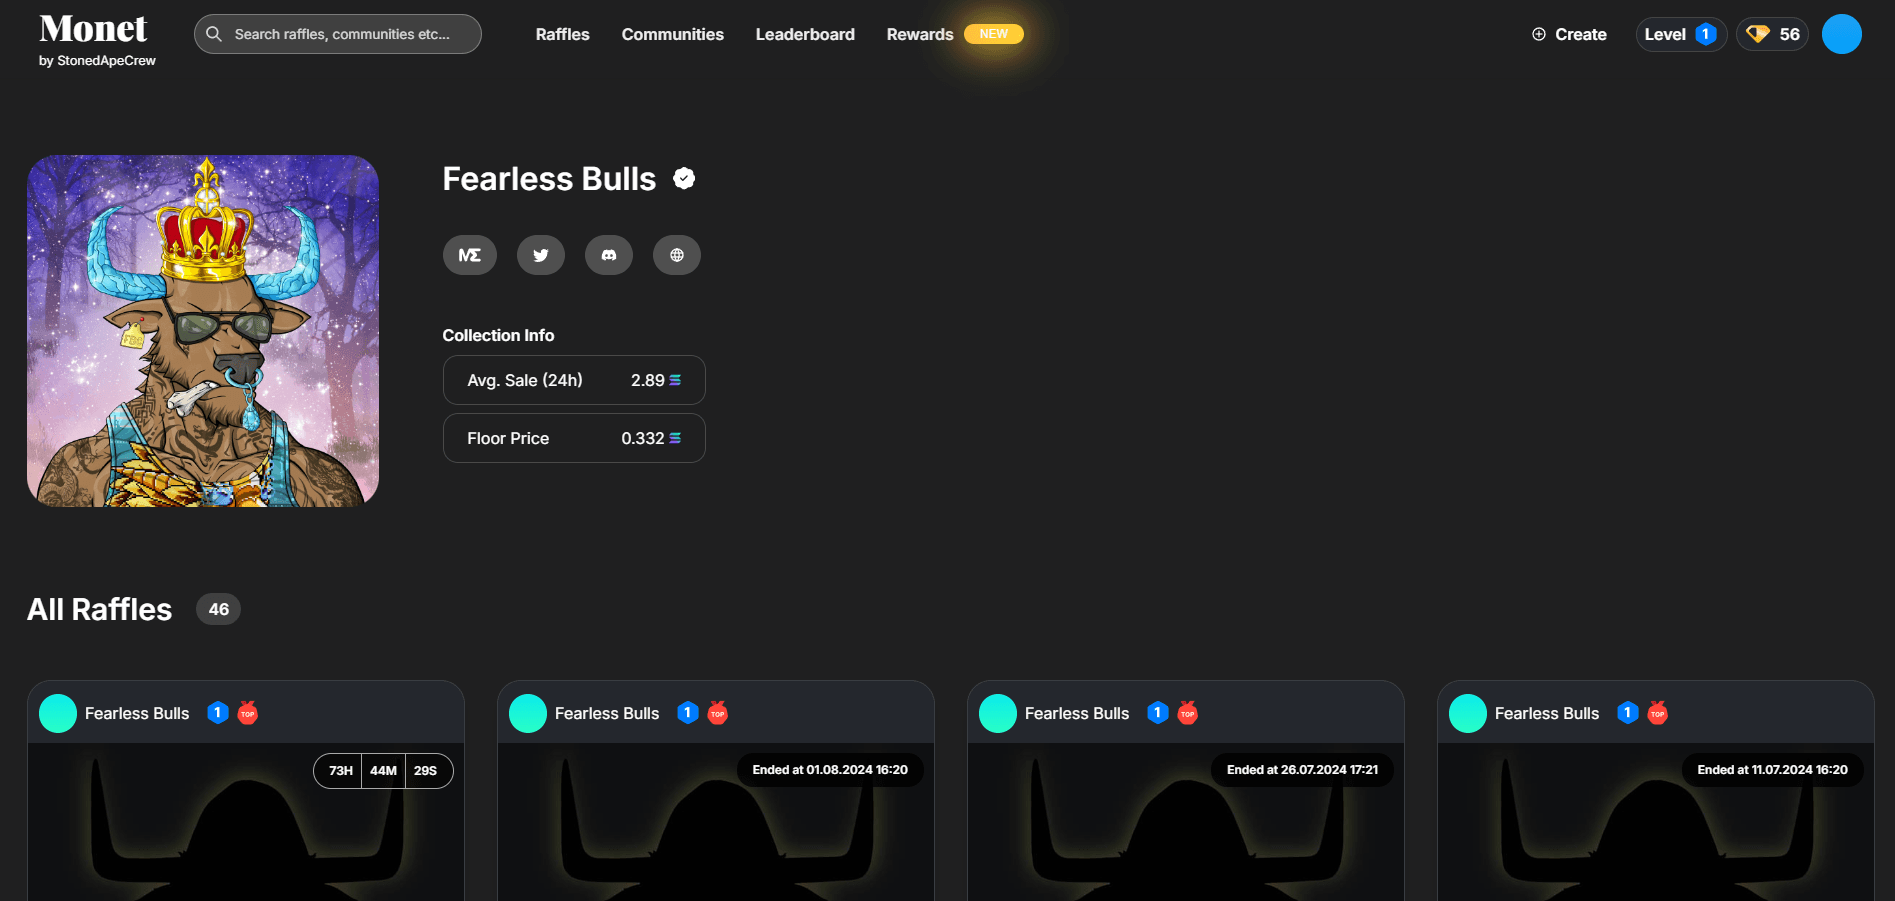Click the verified badge next to Fearless Bulls

pyautogui.click(x=684, y=179)
